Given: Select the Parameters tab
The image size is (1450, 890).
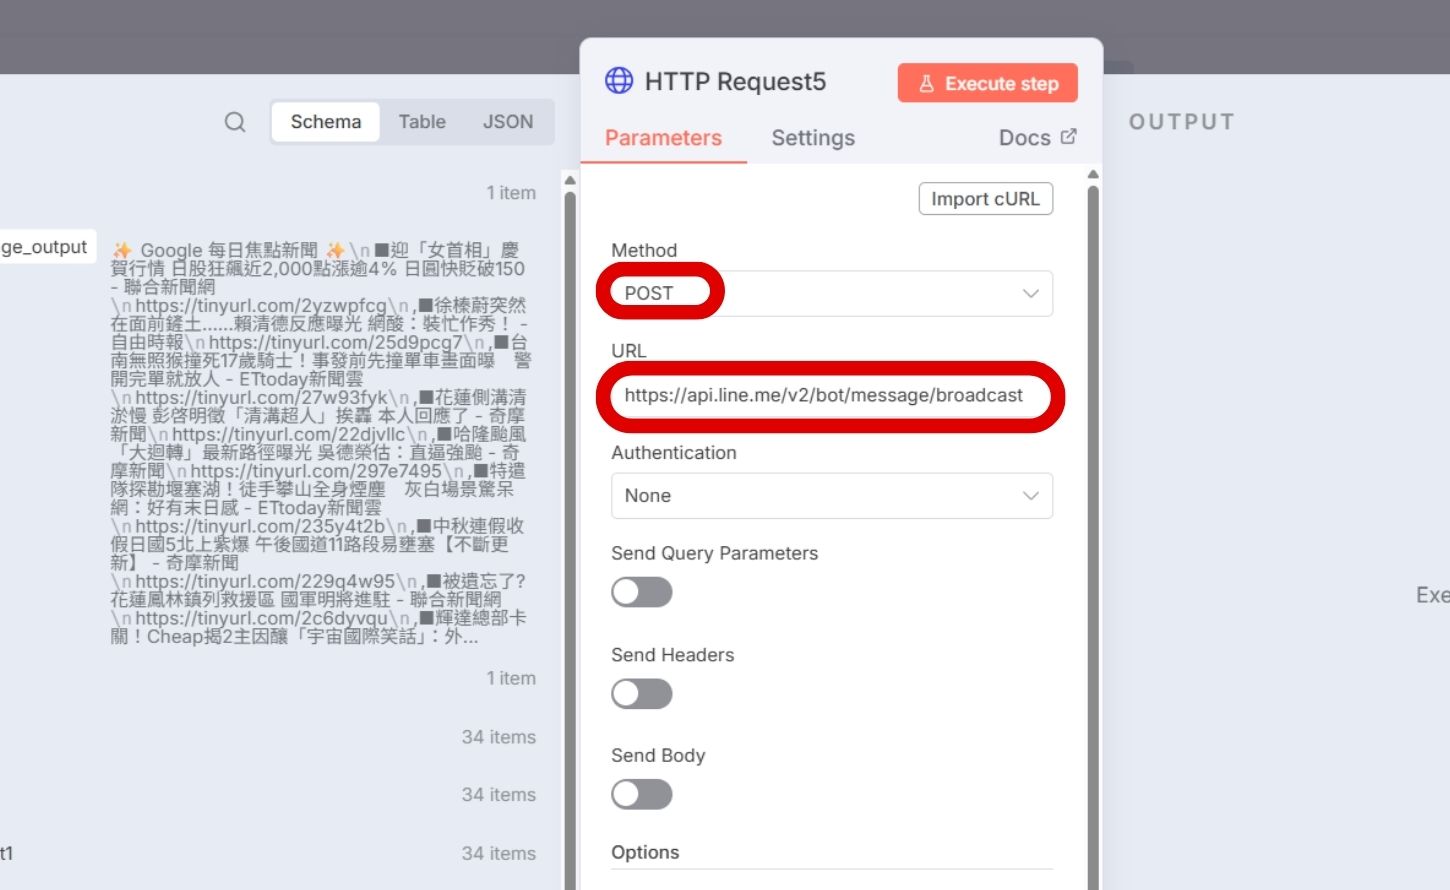Looking at the screenshot, I should coord(663,137).
